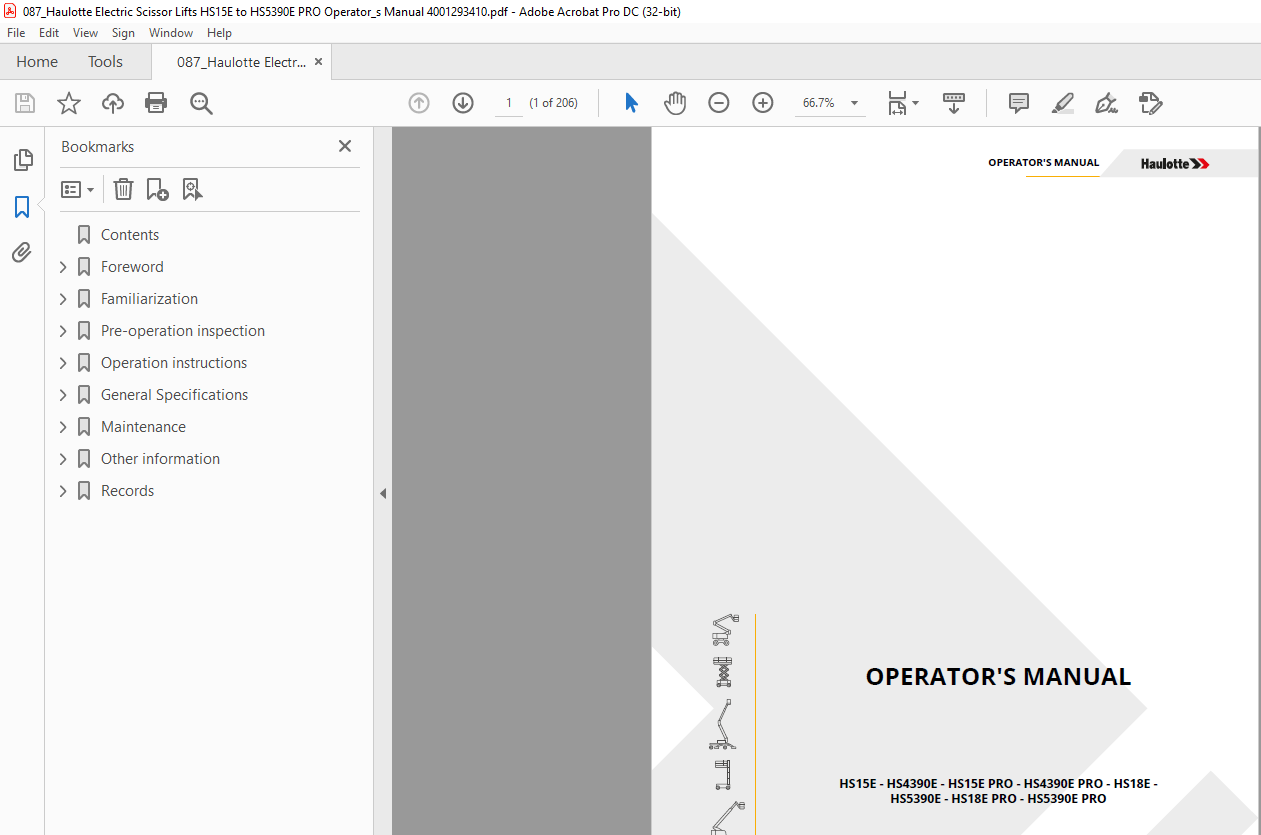The width and height of the screenshot is (1261, 835).
Task: Expand the Maintenance bookmark
Action: click(63, 427)
